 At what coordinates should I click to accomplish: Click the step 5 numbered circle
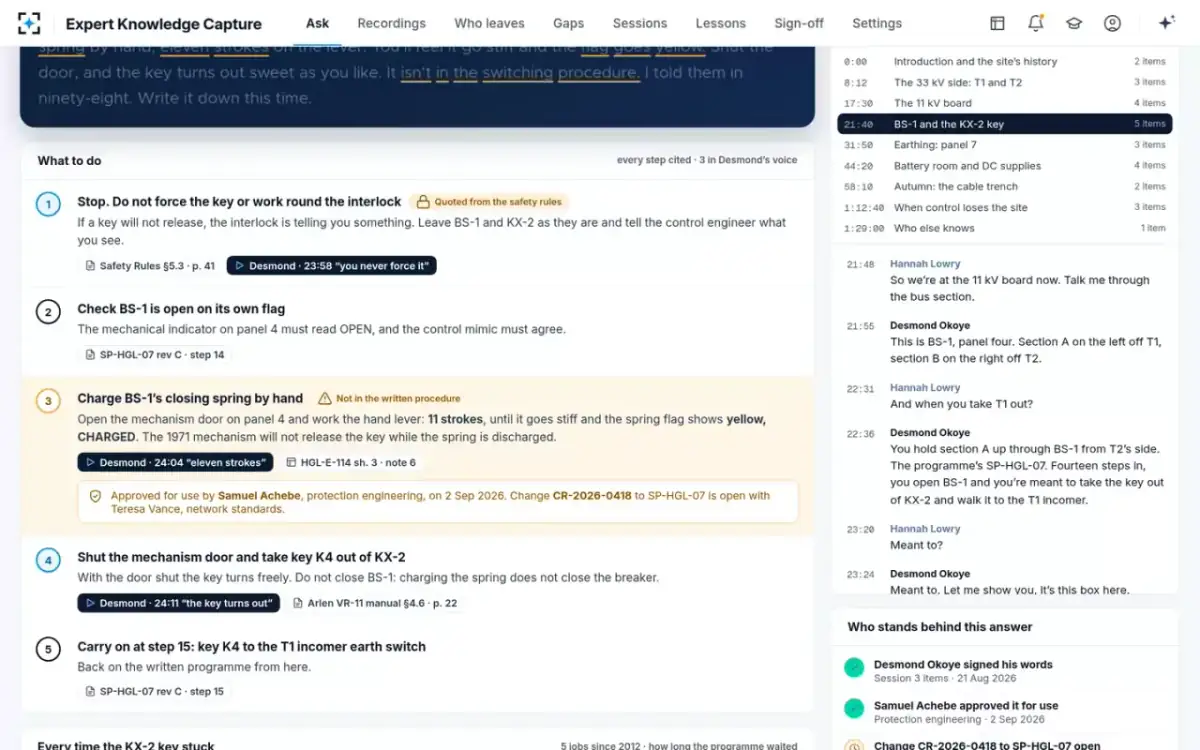tap(48, 650)
